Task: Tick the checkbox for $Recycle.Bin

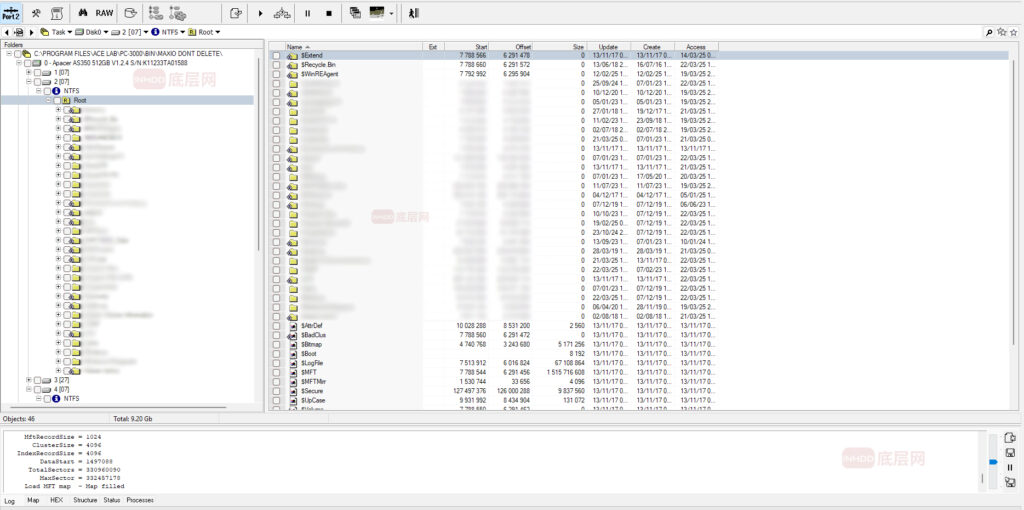Action: 277,64
